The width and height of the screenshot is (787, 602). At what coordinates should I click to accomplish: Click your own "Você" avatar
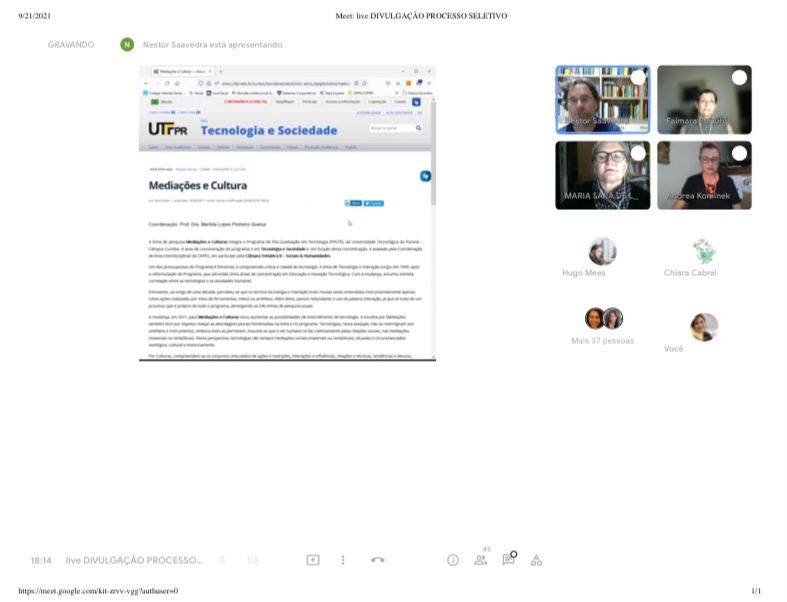tap(704, 327)
